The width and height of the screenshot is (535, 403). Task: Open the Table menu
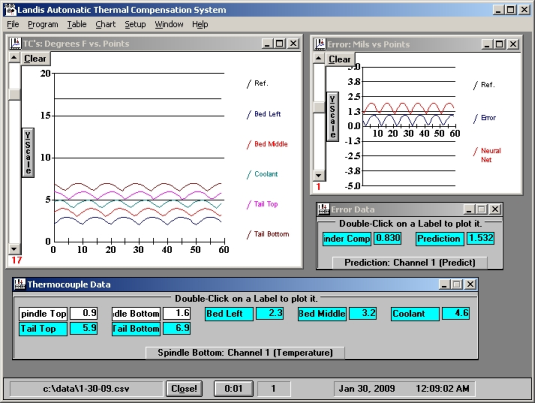76,24
